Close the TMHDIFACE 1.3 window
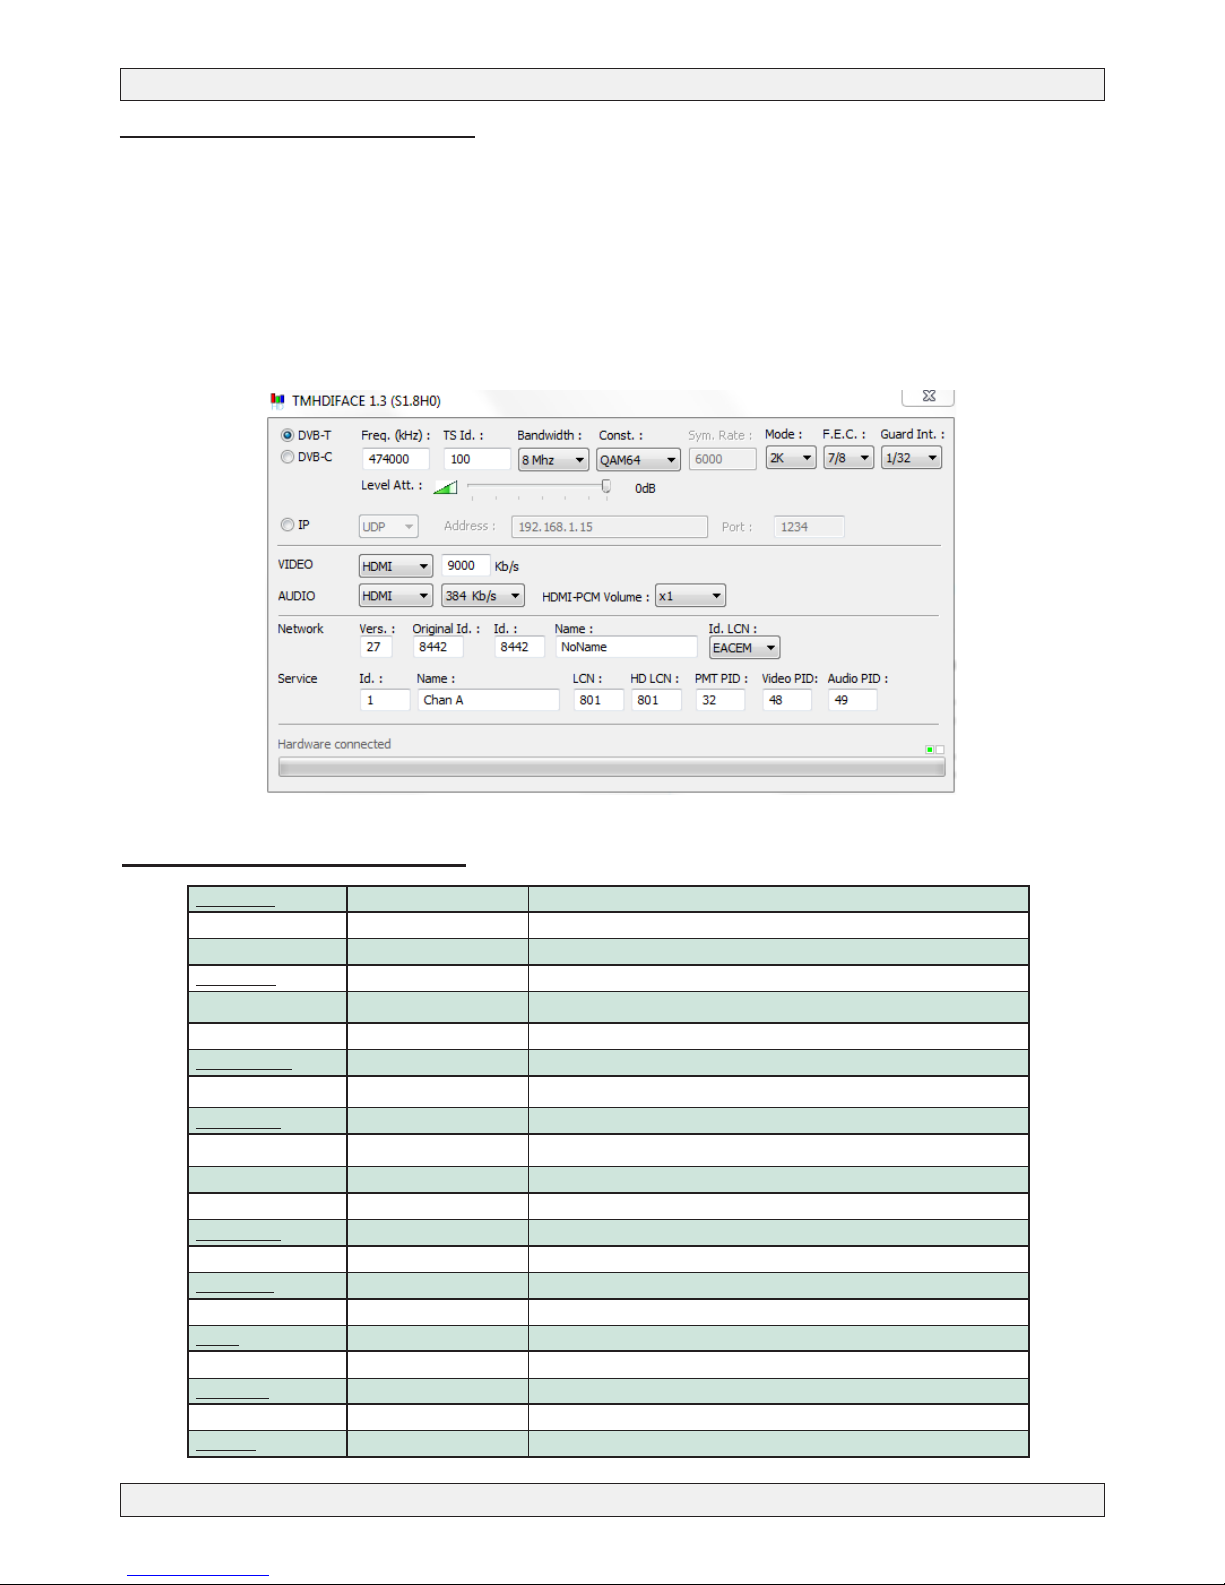Image resolution: width=1225 pixels, height=1585 pixels. pos(928,396)
